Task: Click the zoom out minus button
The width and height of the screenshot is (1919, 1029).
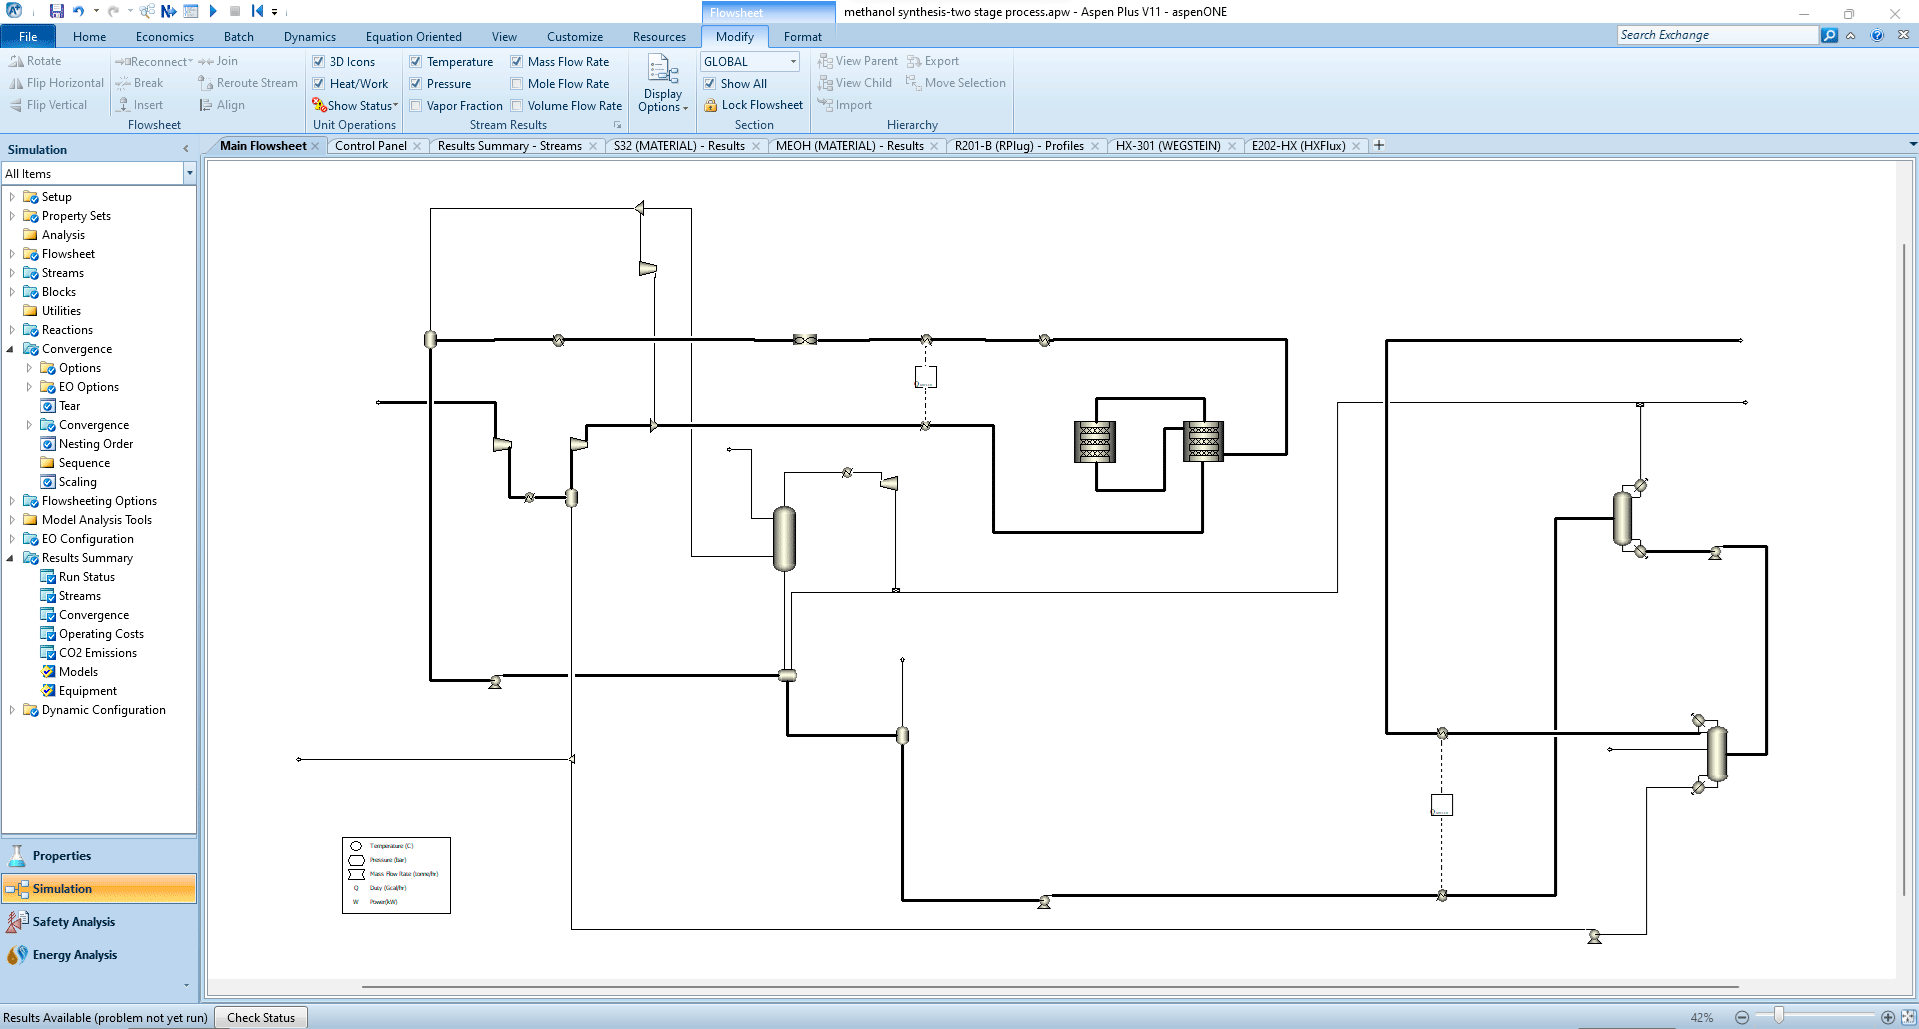Action: point(1742,1017)
